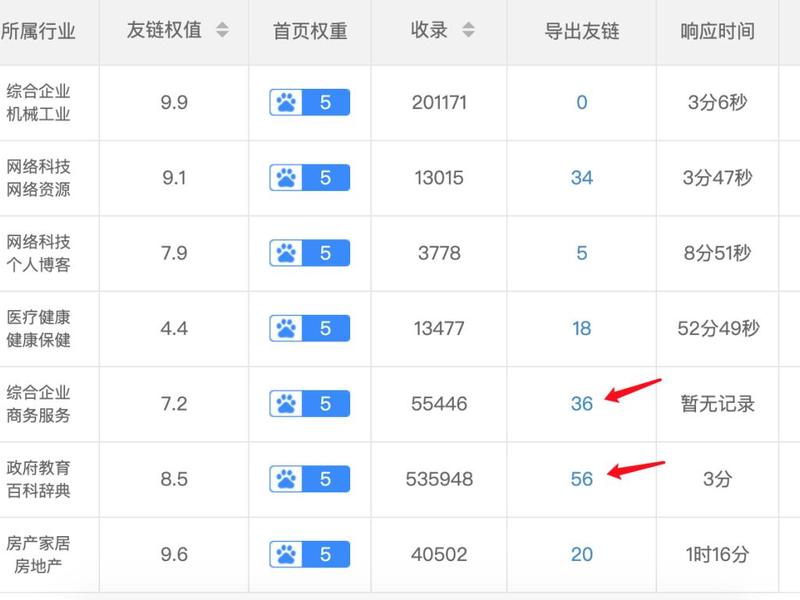The width and height of the screenshot is (800, 600).
Task: Click the Baidu weight badge in the 535948 row
Action: click(310, 479)
